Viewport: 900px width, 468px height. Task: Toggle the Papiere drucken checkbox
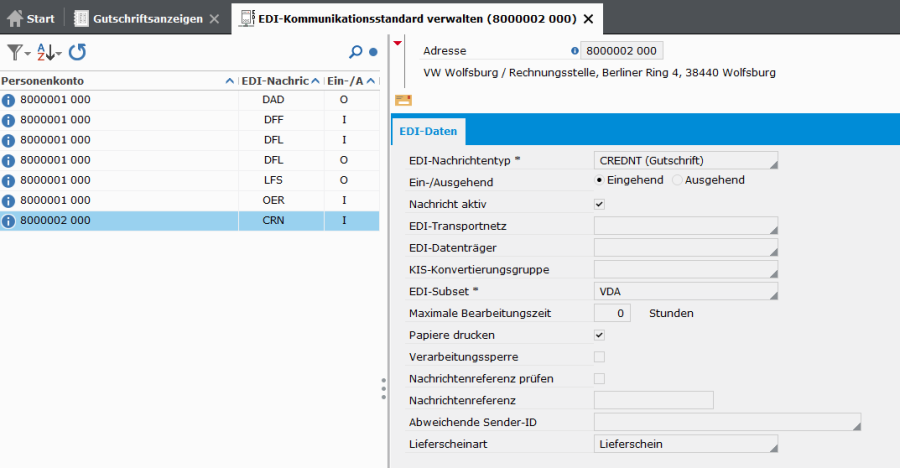[x=599, y=335]
